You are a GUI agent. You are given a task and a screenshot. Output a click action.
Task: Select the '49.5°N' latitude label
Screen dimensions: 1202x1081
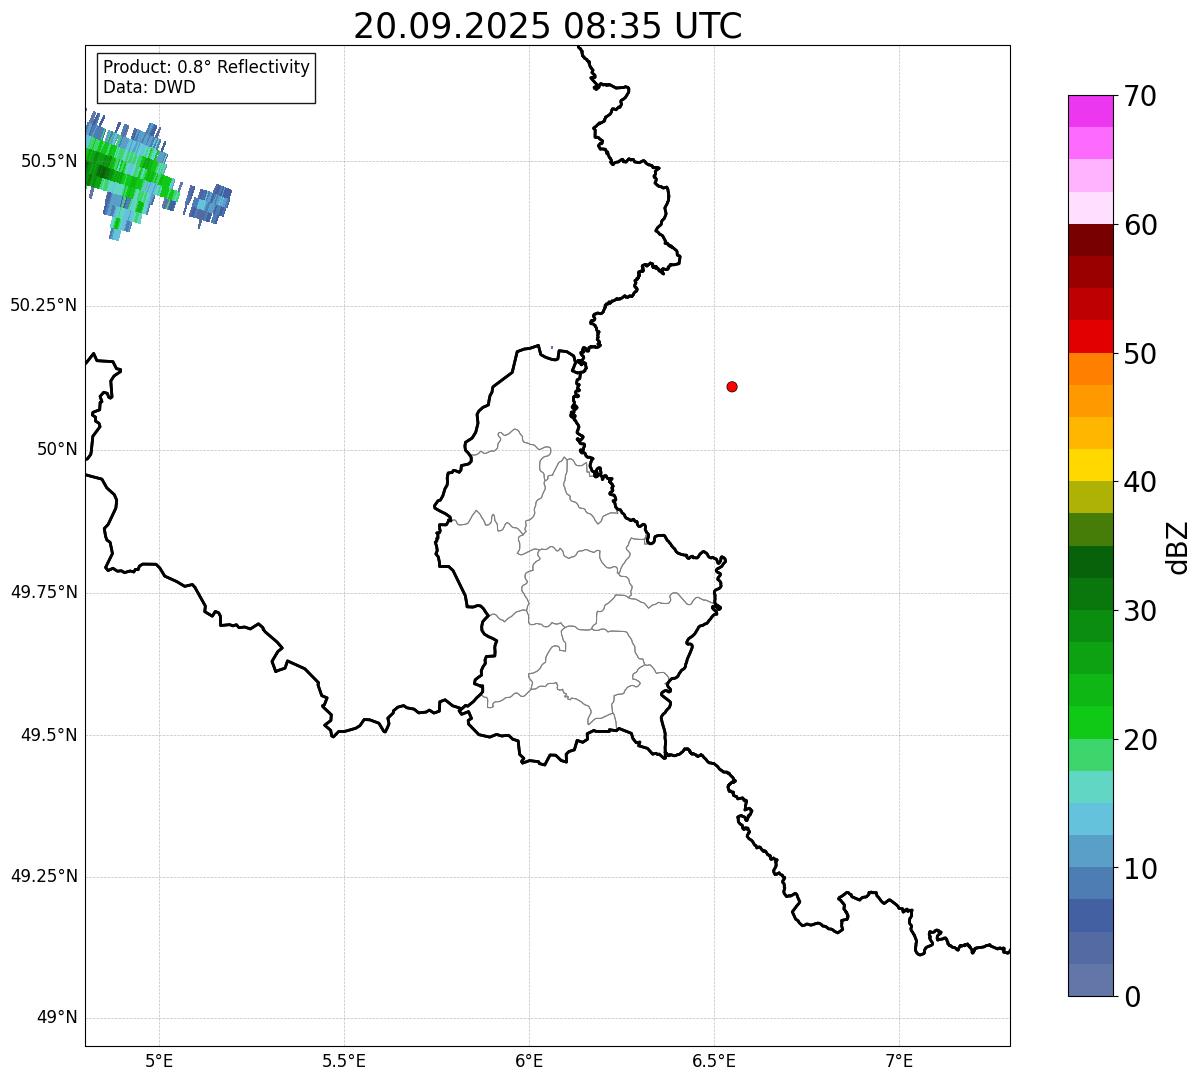tap(49, 735)
